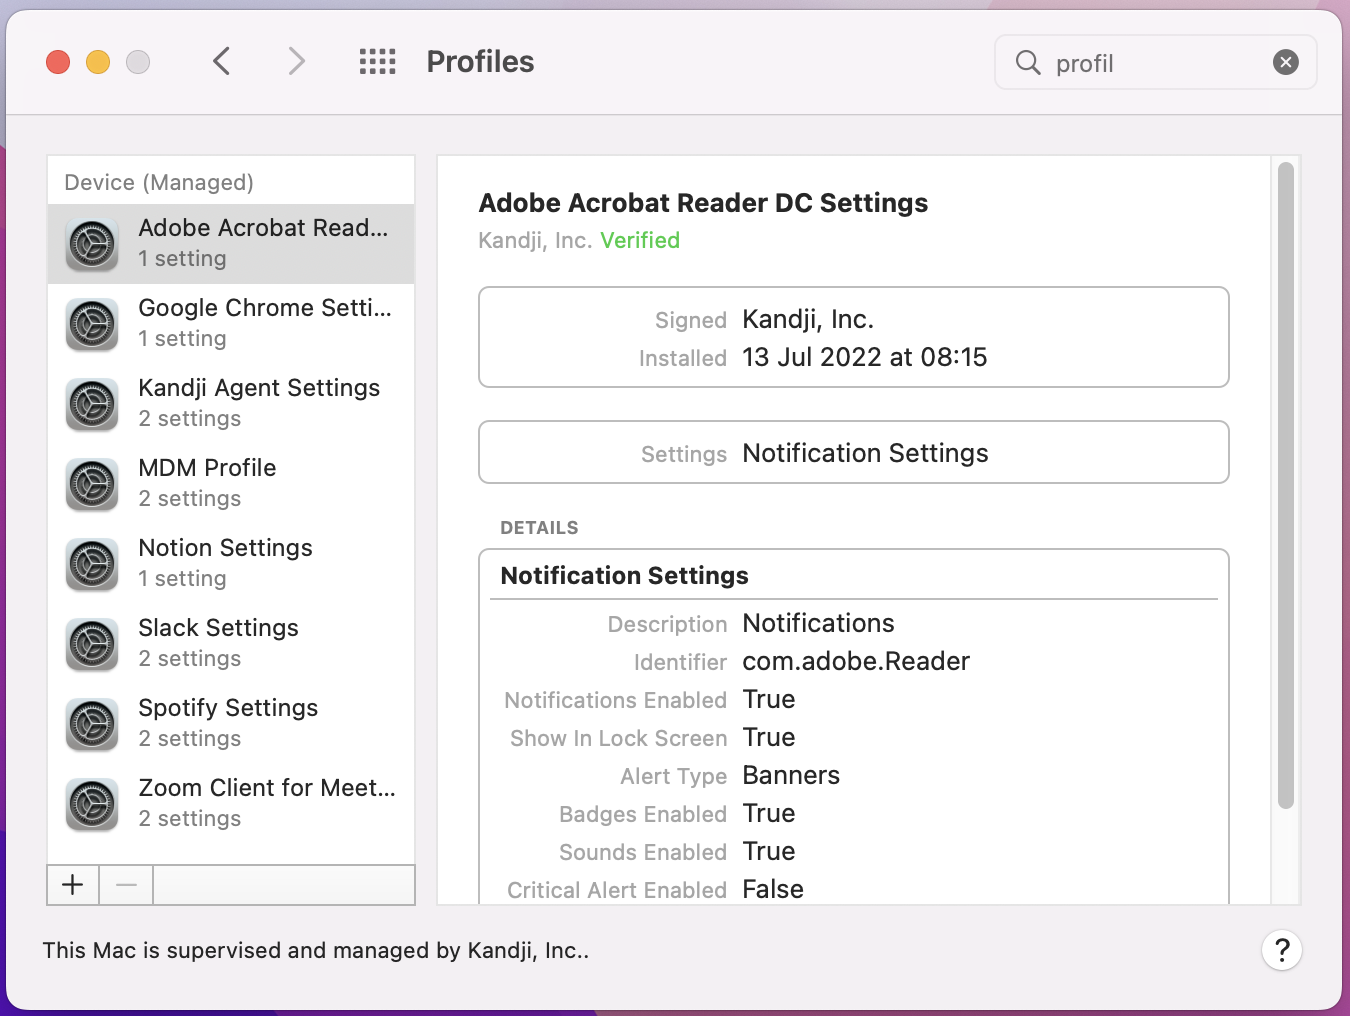Click installed date 13 Jul 2022 at 08:15
This screenshot has width=1350, height=1016.
coord(864,357)
